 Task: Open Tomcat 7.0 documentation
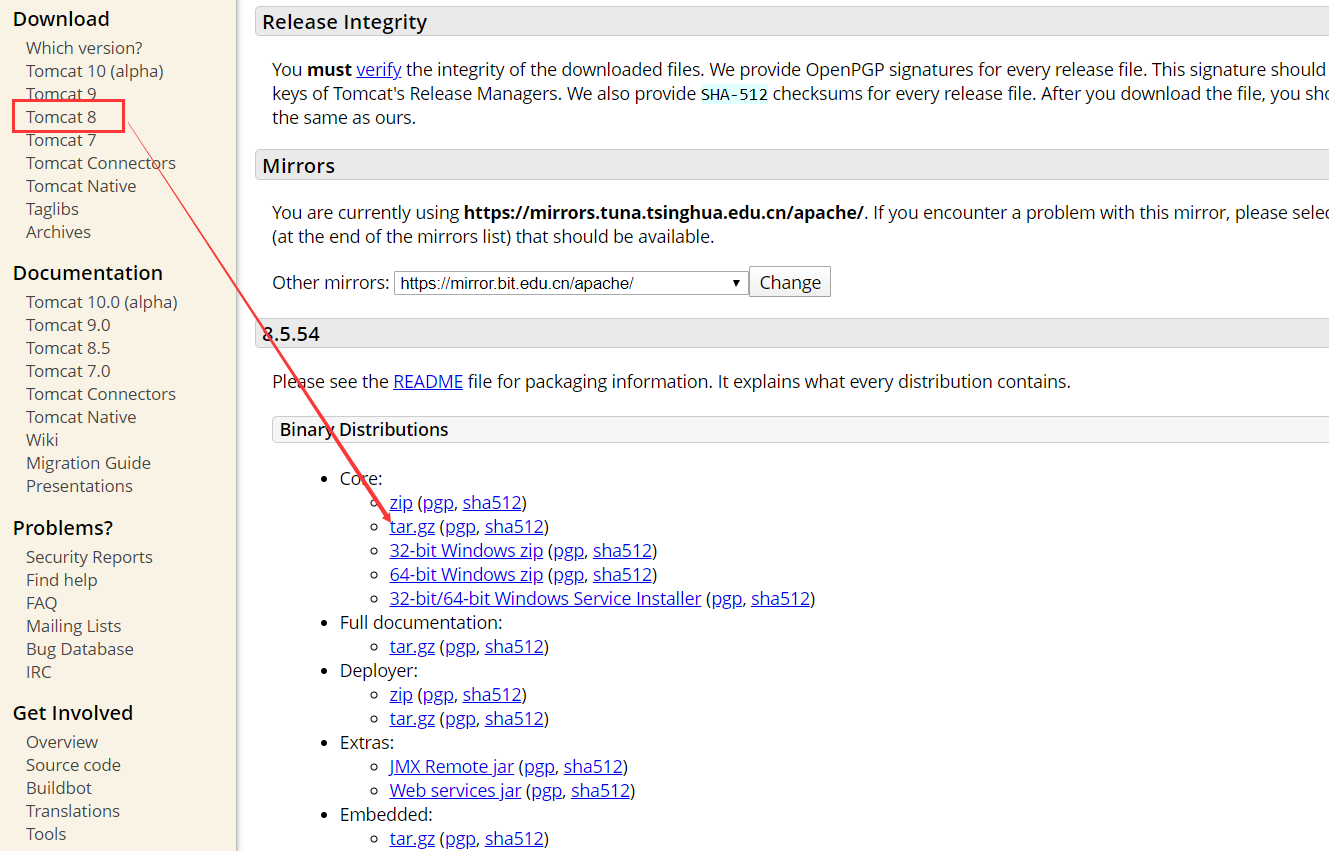point(68,371)
